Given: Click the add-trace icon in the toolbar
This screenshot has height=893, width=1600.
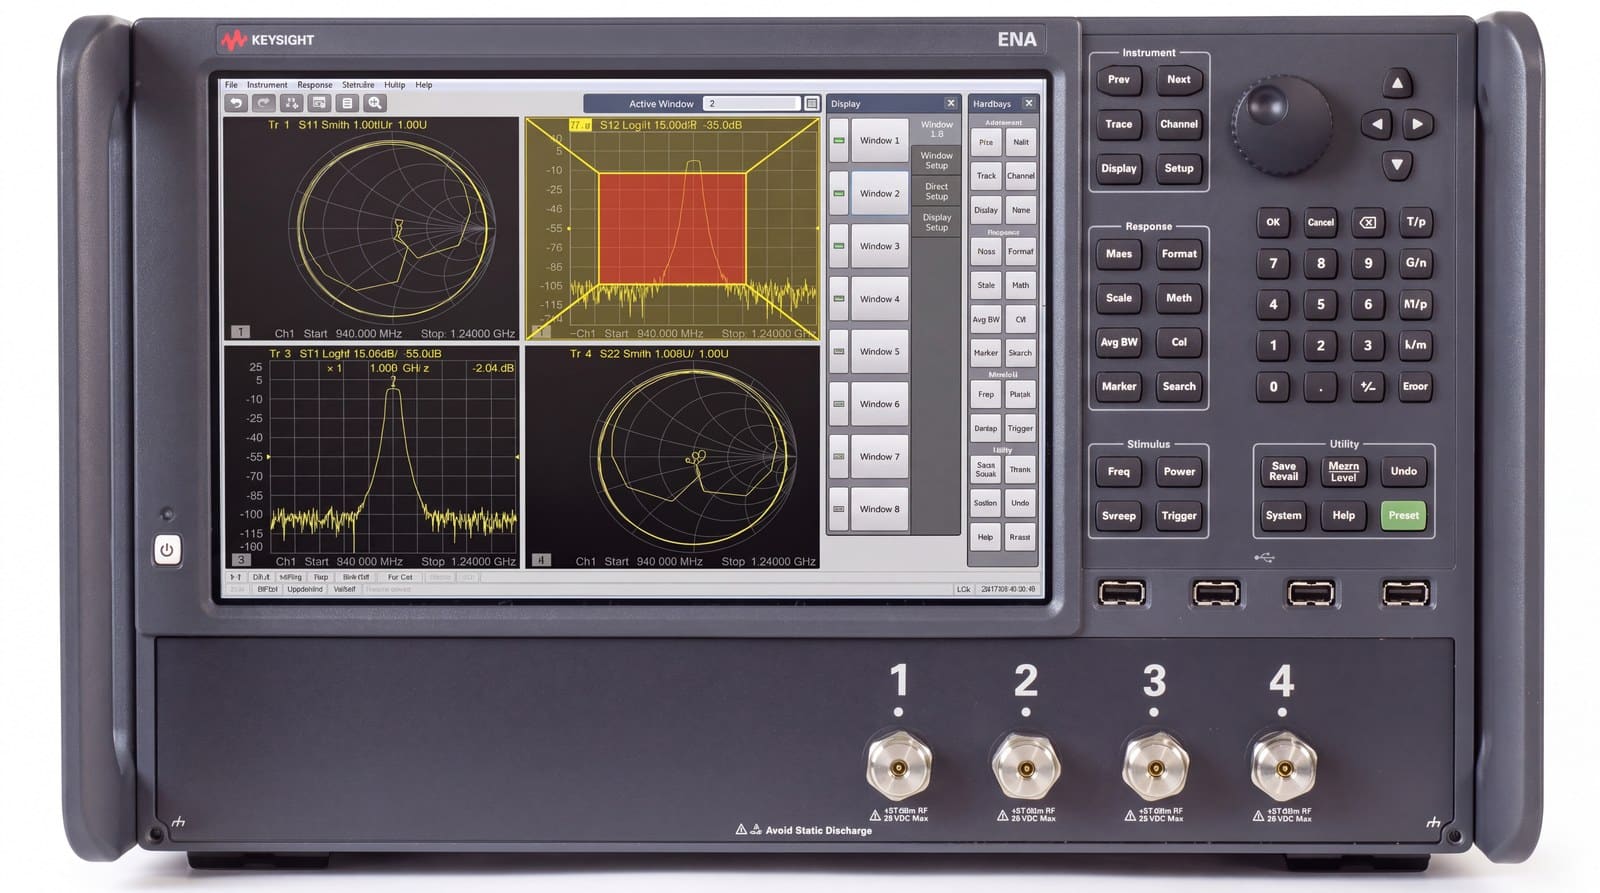Looking at the screenshot, I should click(x=291, y=103).
